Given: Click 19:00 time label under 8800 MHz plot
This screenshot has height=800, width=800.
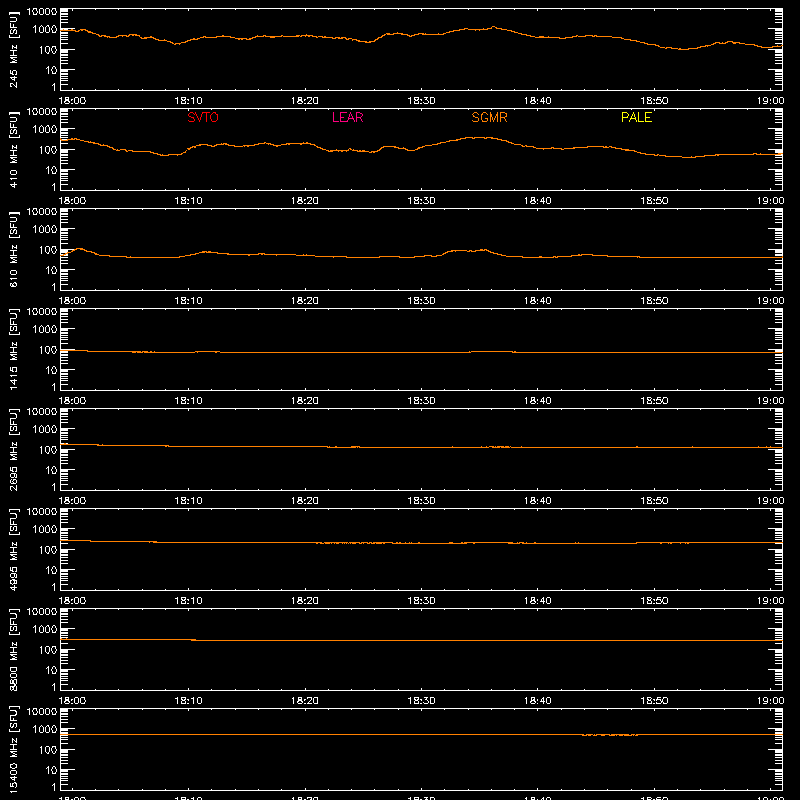Looking at the screenshot, I should (x=770, y=701).
